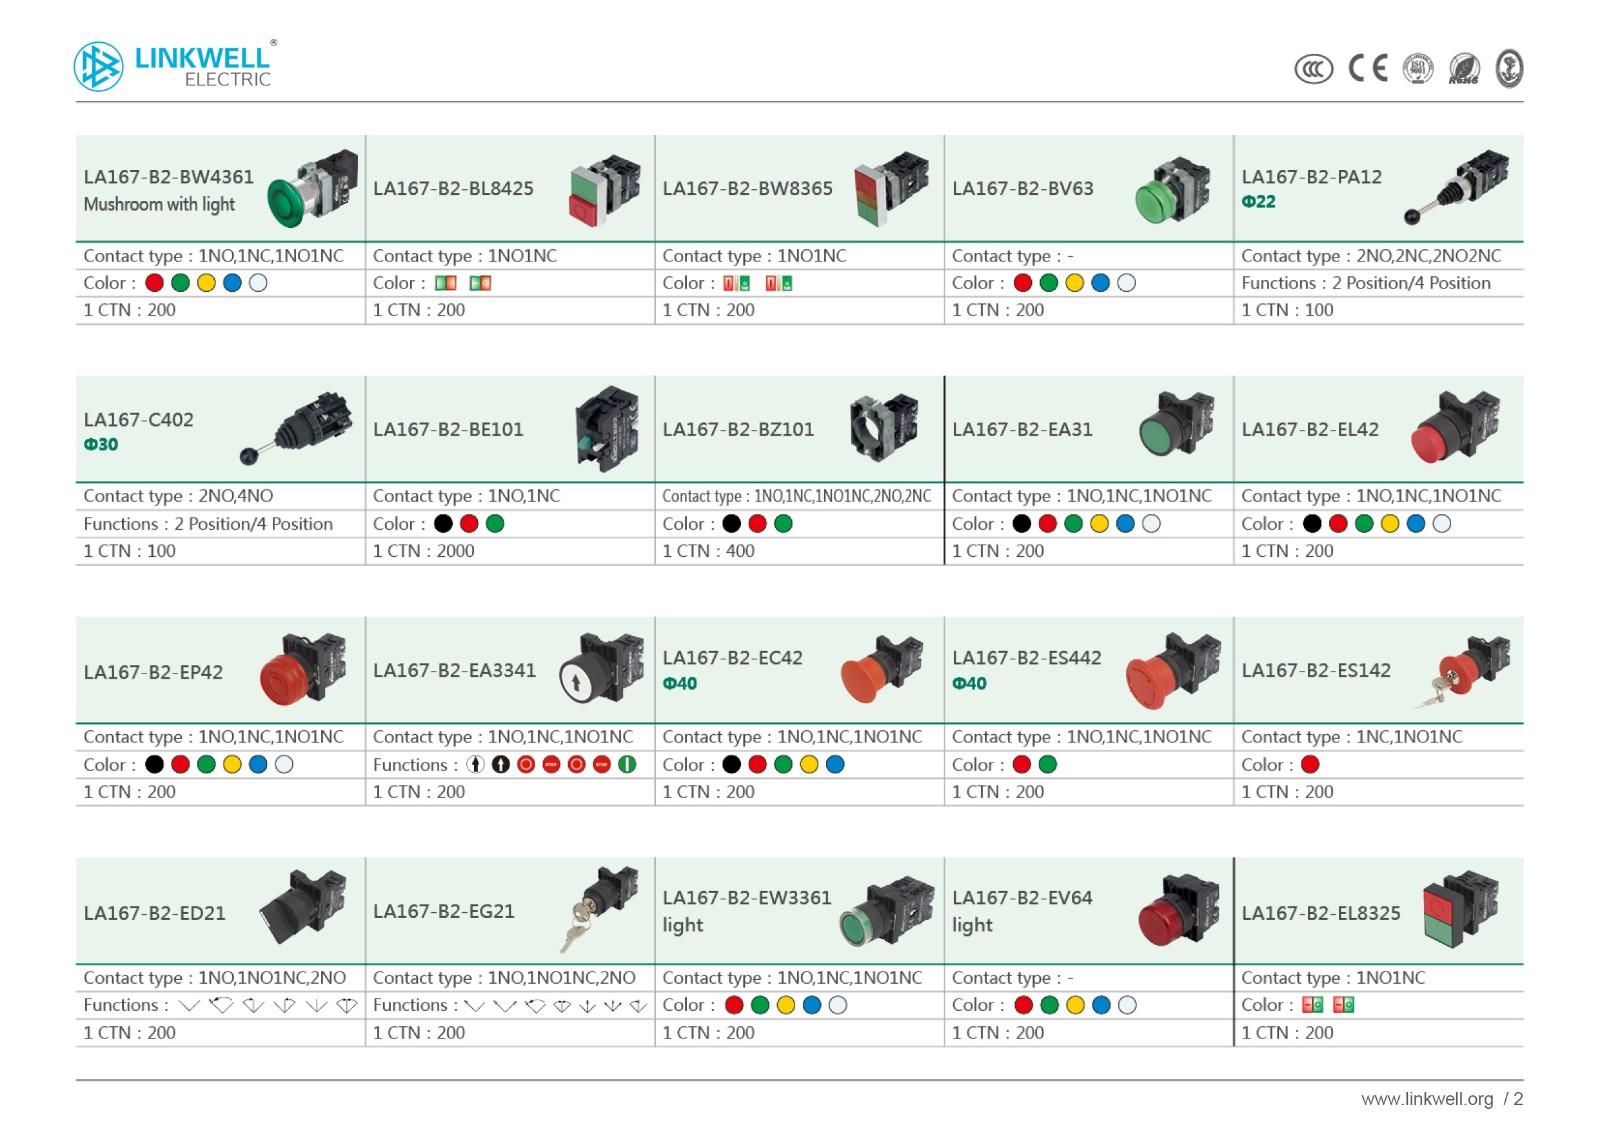
Task: Select the LA167-B2-EP42 red button image
Action: pyautogui.click(x=303, y=670)
